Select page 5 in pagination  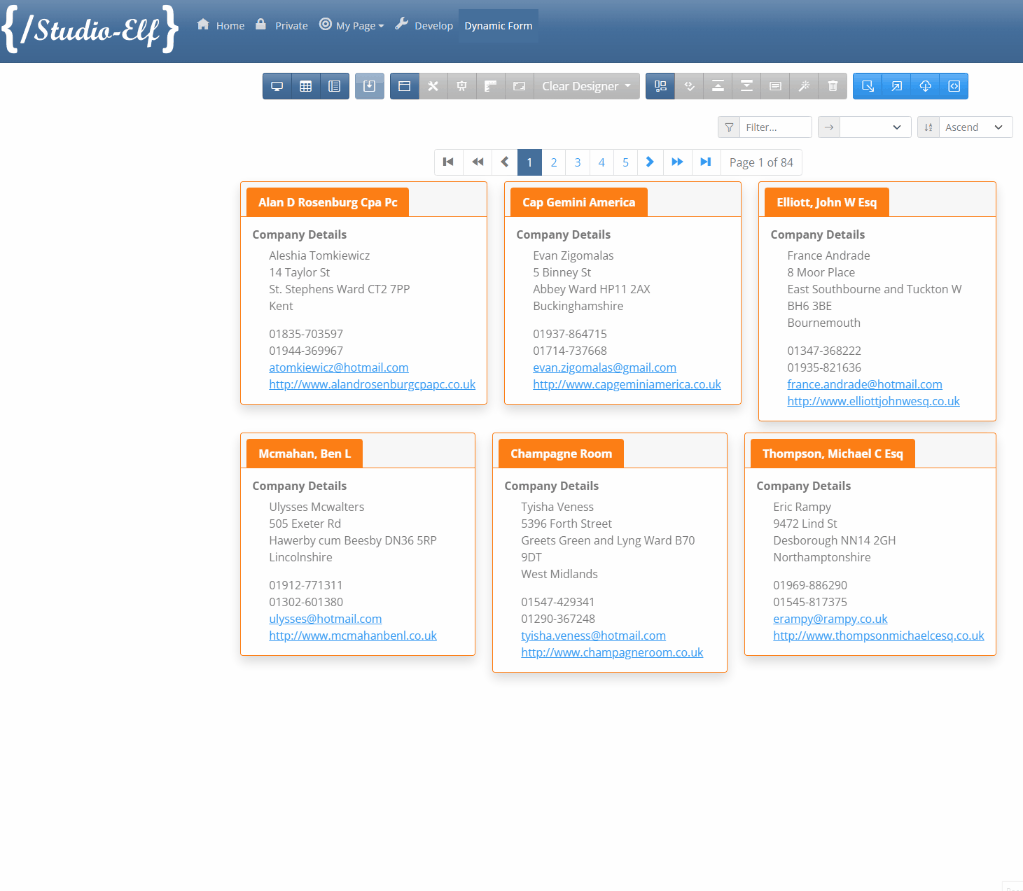(625, 162)
